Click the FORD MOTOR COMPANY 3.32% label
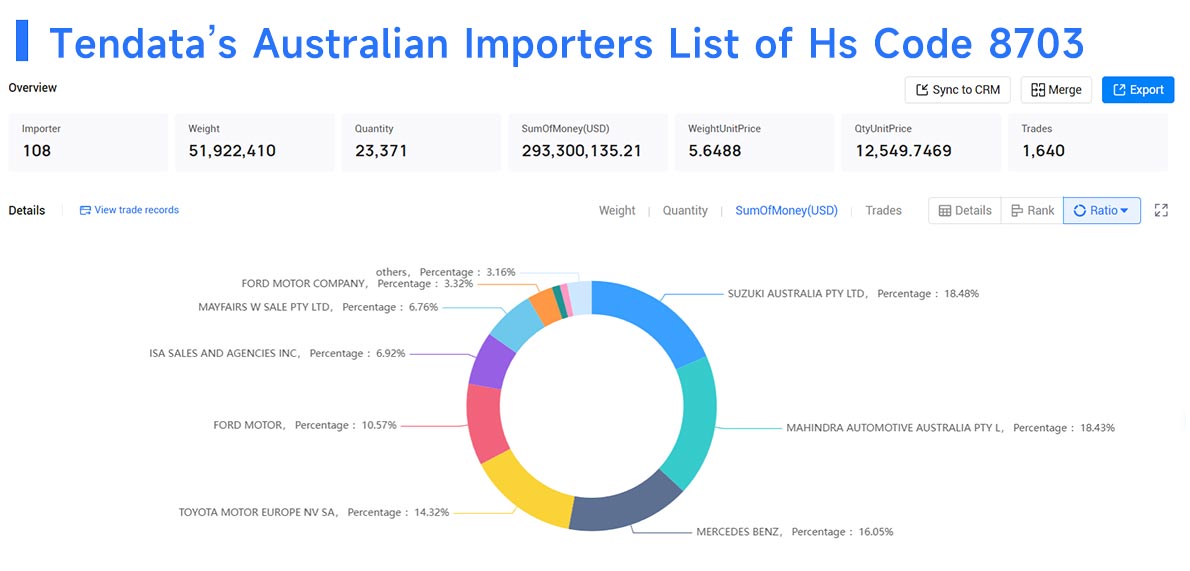 [357, 283]
